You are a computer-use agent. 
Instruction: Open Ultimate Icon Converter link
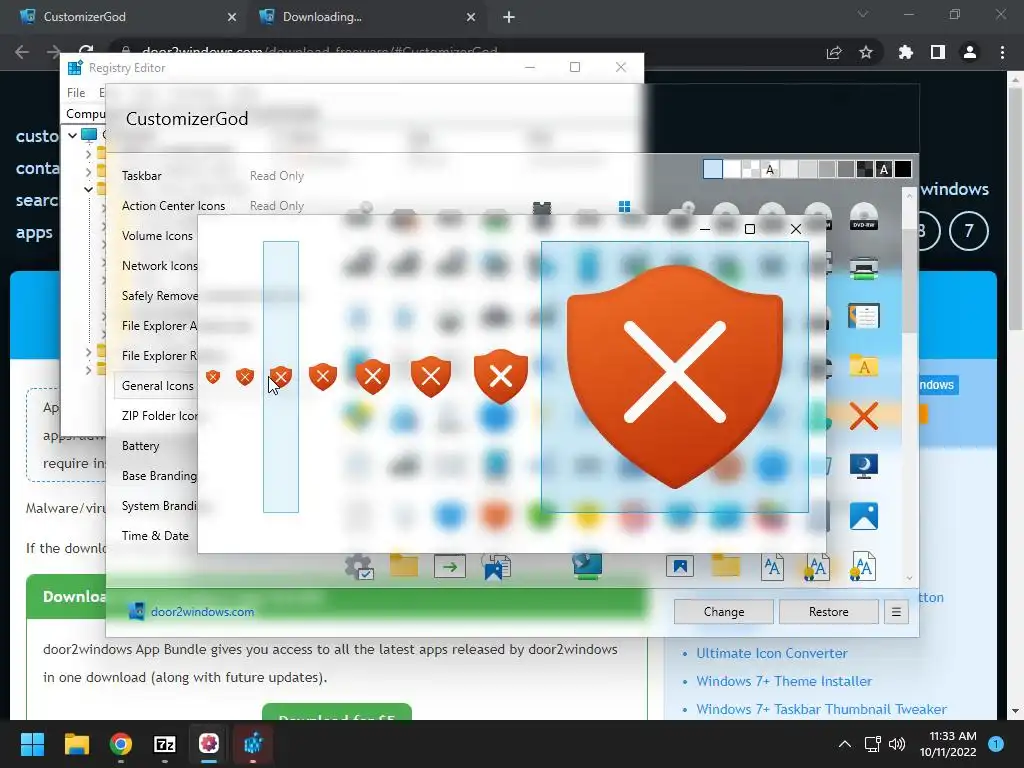(x=771, y=653)
